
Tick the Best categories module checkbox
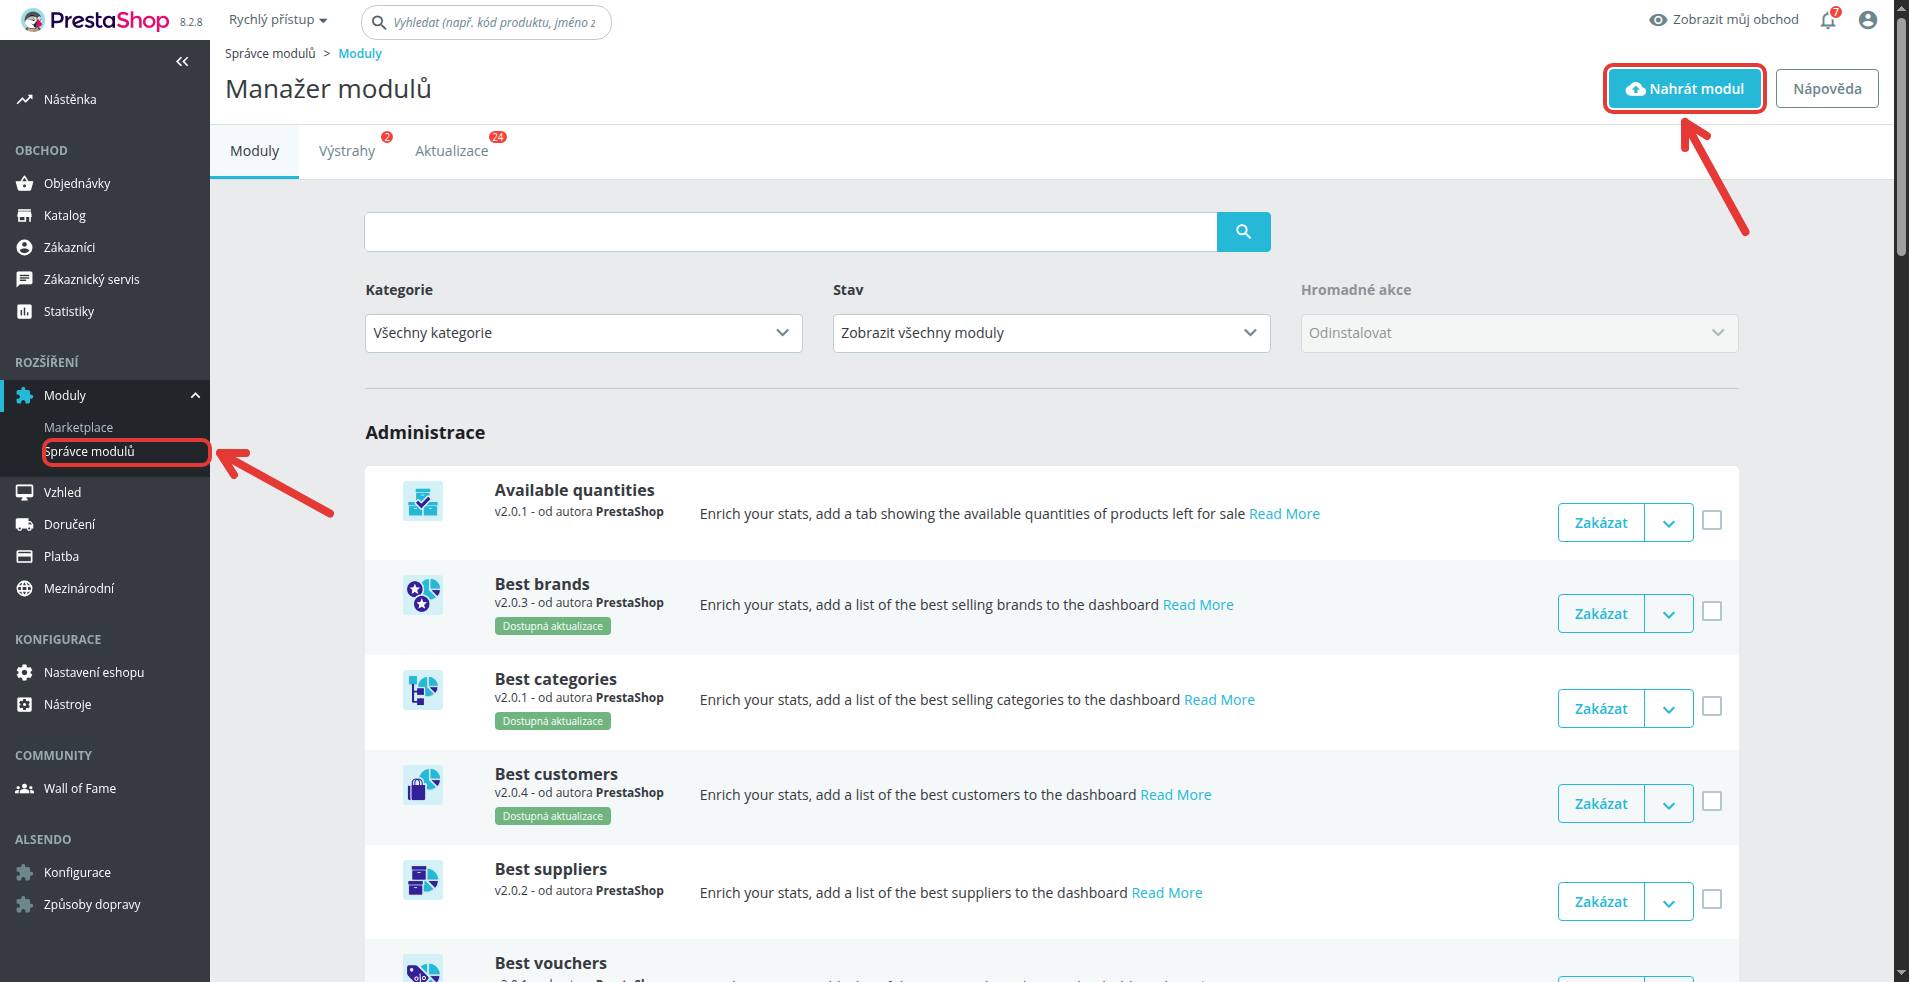(1712, 706)
